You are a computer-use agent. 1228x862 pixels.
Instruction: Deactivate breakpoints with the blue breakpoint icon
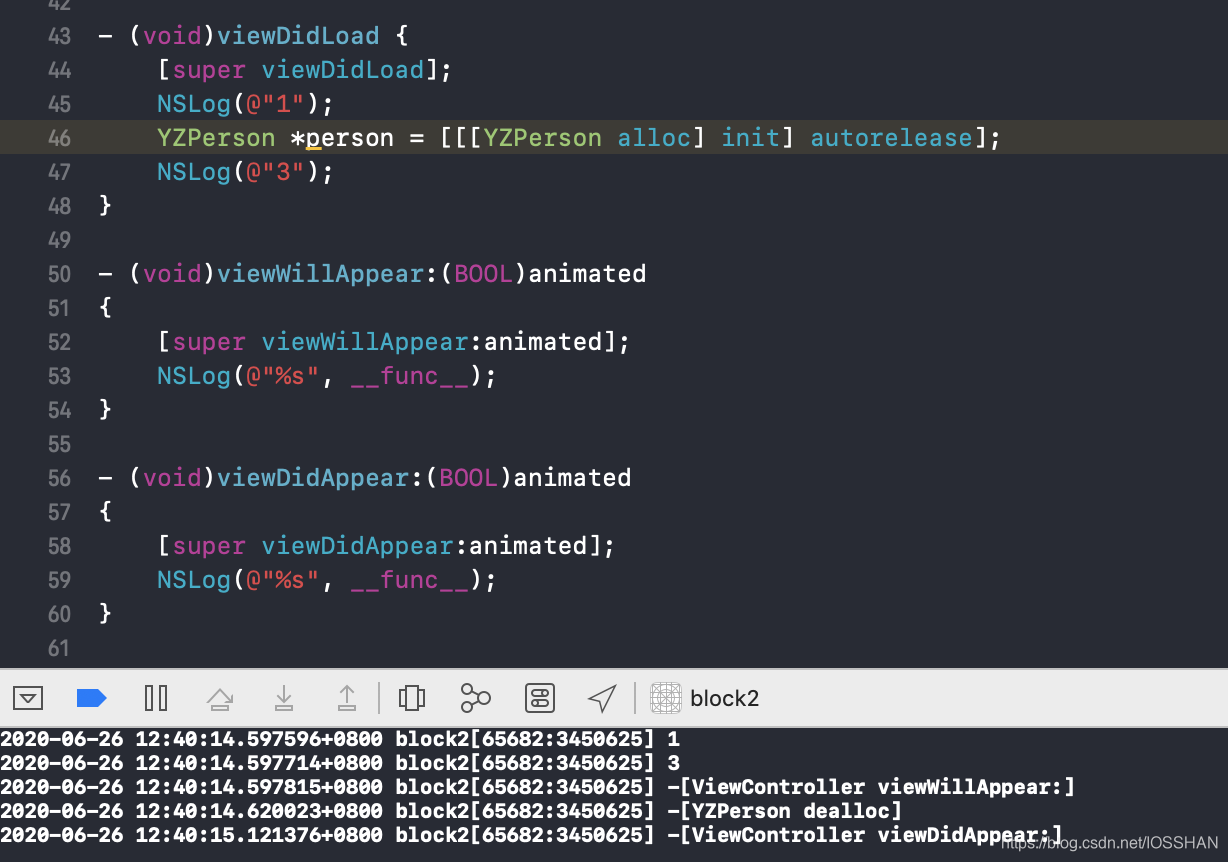[92, 698]
